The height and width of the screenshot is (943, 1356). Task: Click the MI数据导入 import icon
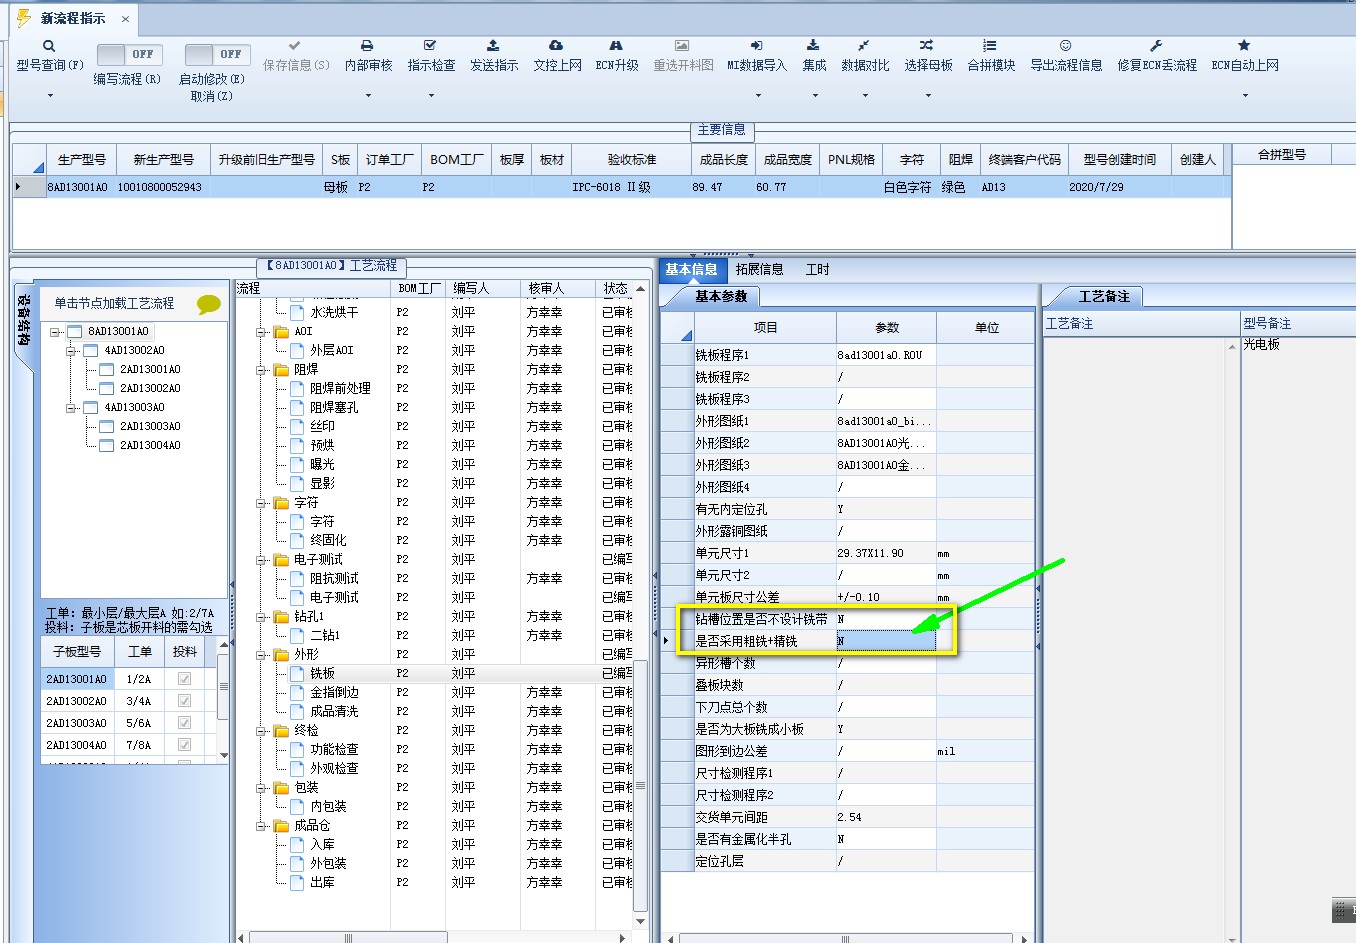(757, 46)
